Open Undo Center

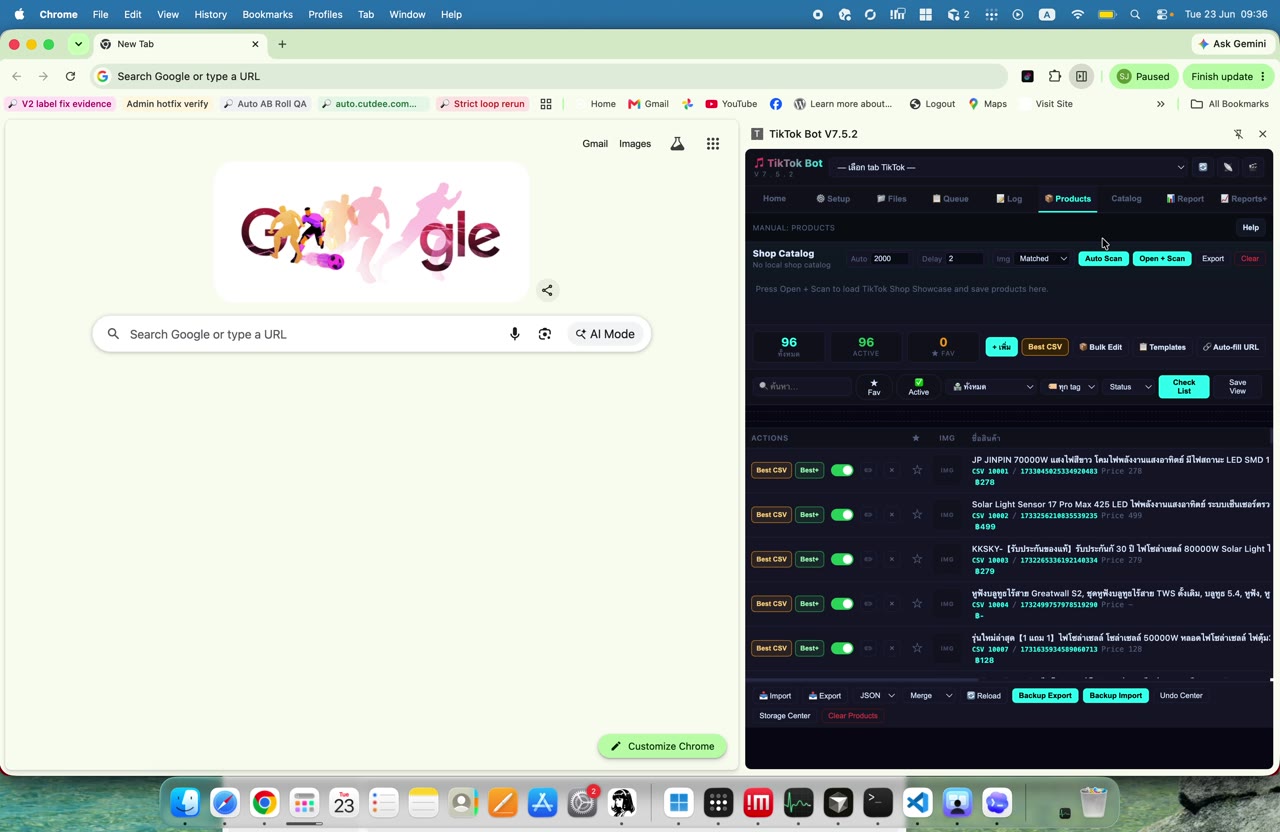click(1181, 696)
